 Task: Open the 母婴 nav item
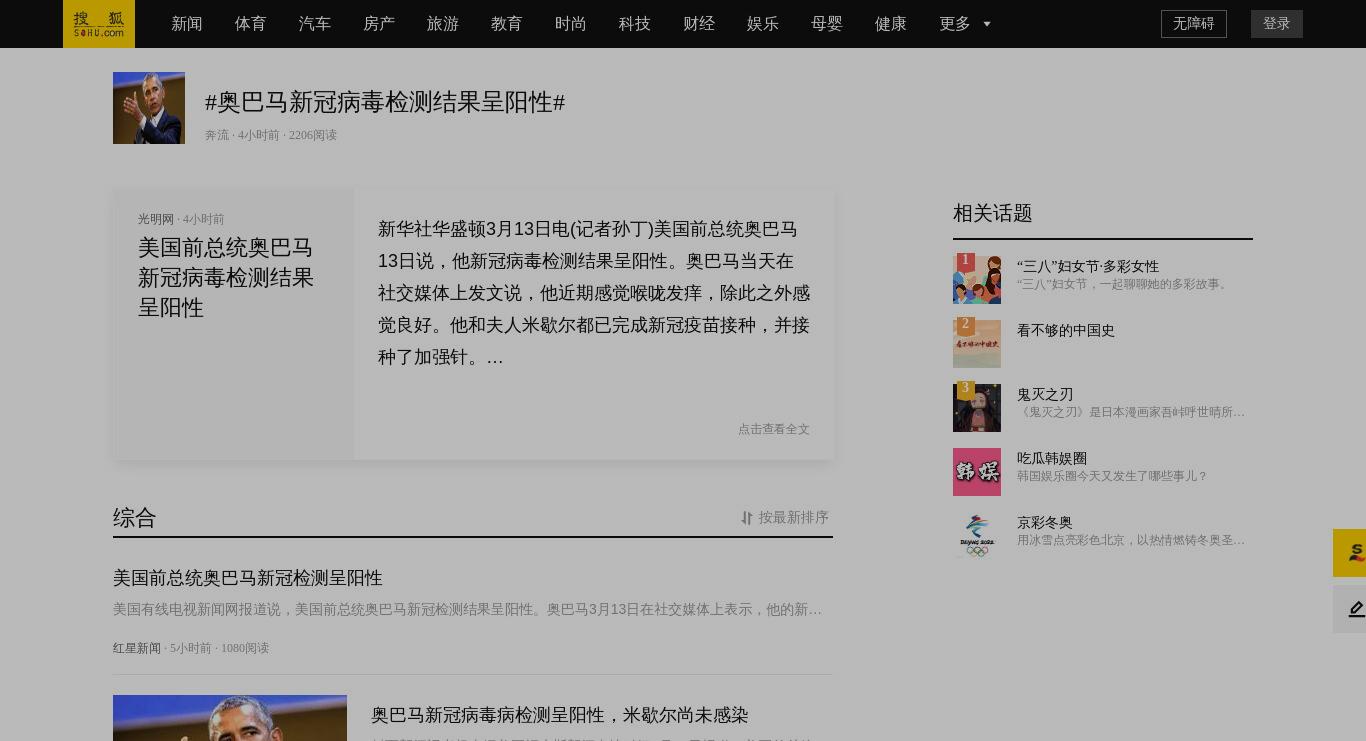(x=827, y=24)
